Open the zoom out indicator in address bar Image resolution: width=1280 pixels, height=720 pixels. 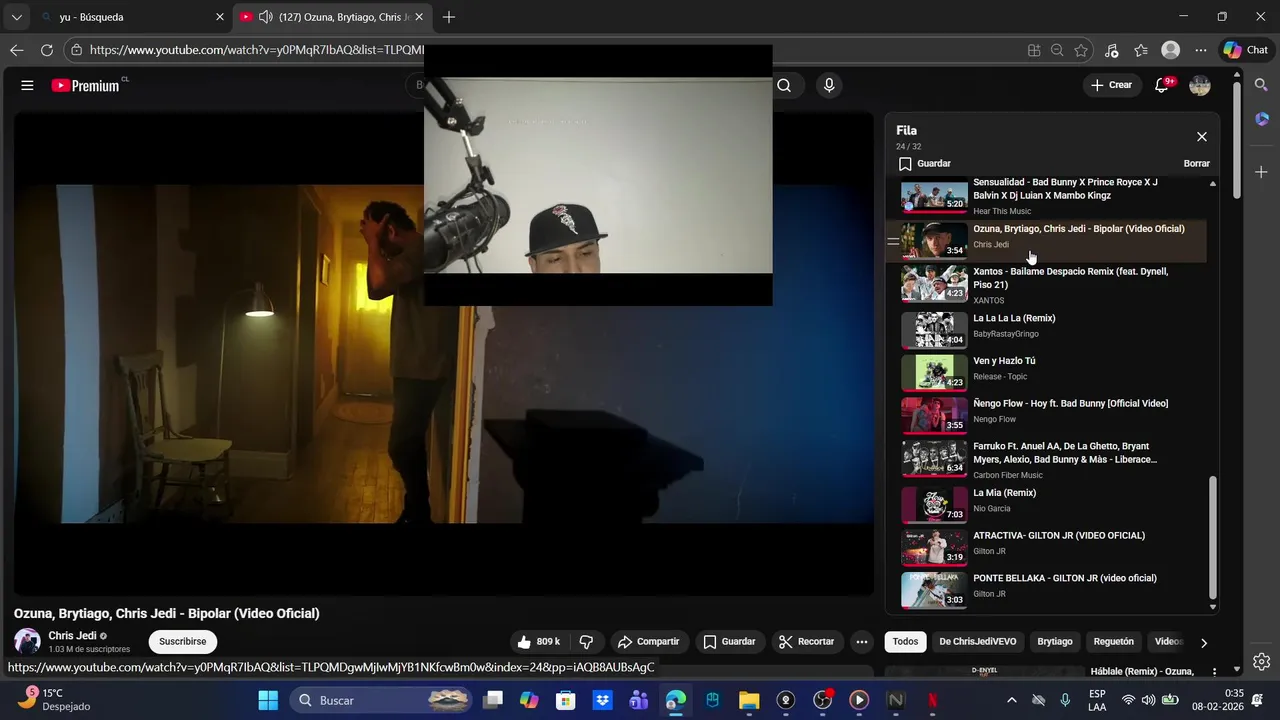tap(1057, 50)
